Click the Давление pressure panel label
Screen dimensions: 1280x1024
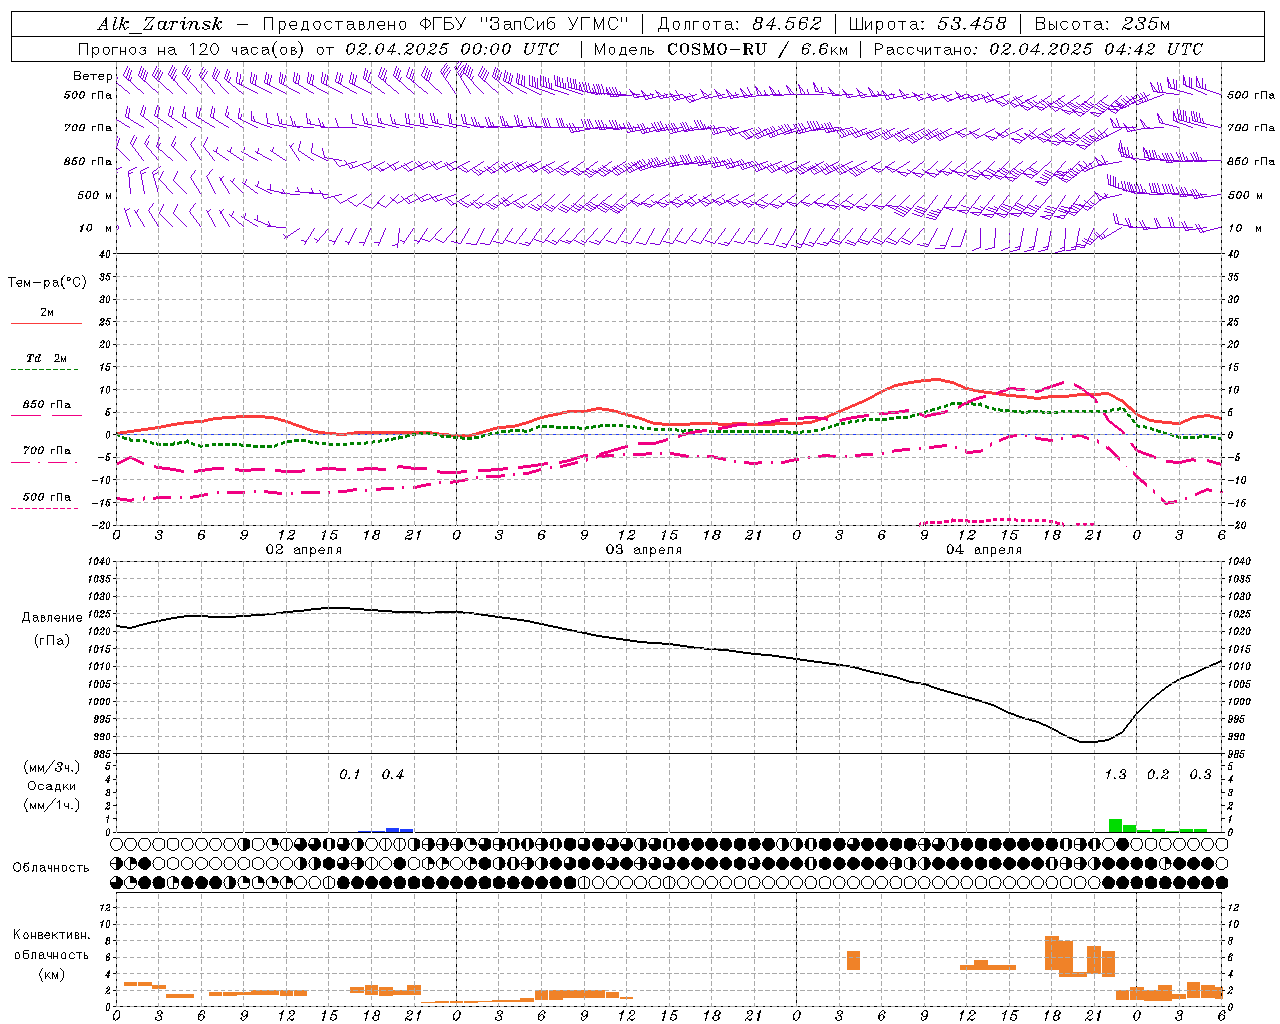click(52, 618)
